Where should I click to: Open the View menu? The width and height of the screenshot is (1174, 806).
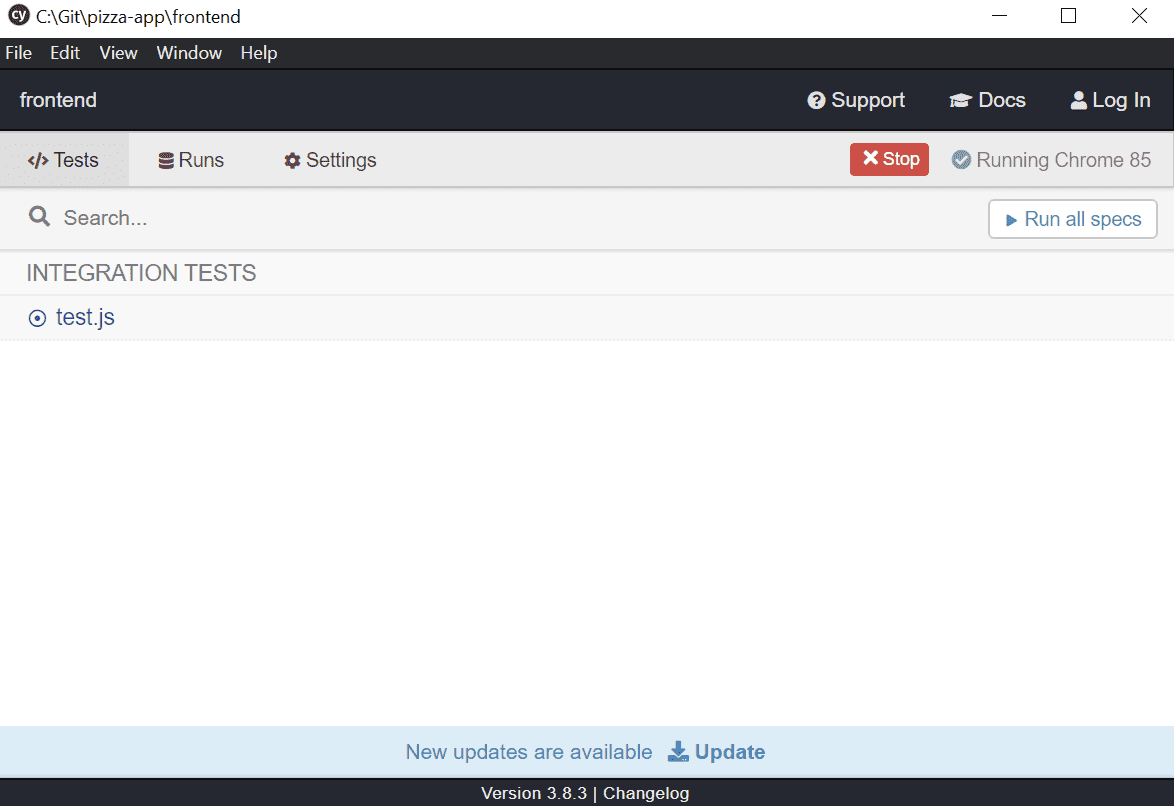pos(118,53)
